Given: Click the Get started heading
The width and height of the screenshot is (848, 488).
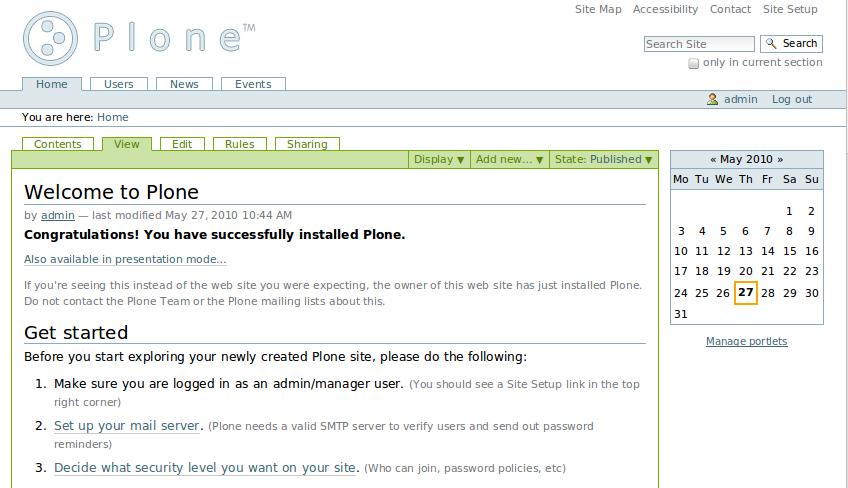Looking at the screenshot, I should pyautogui.click(x=76, y=333).
